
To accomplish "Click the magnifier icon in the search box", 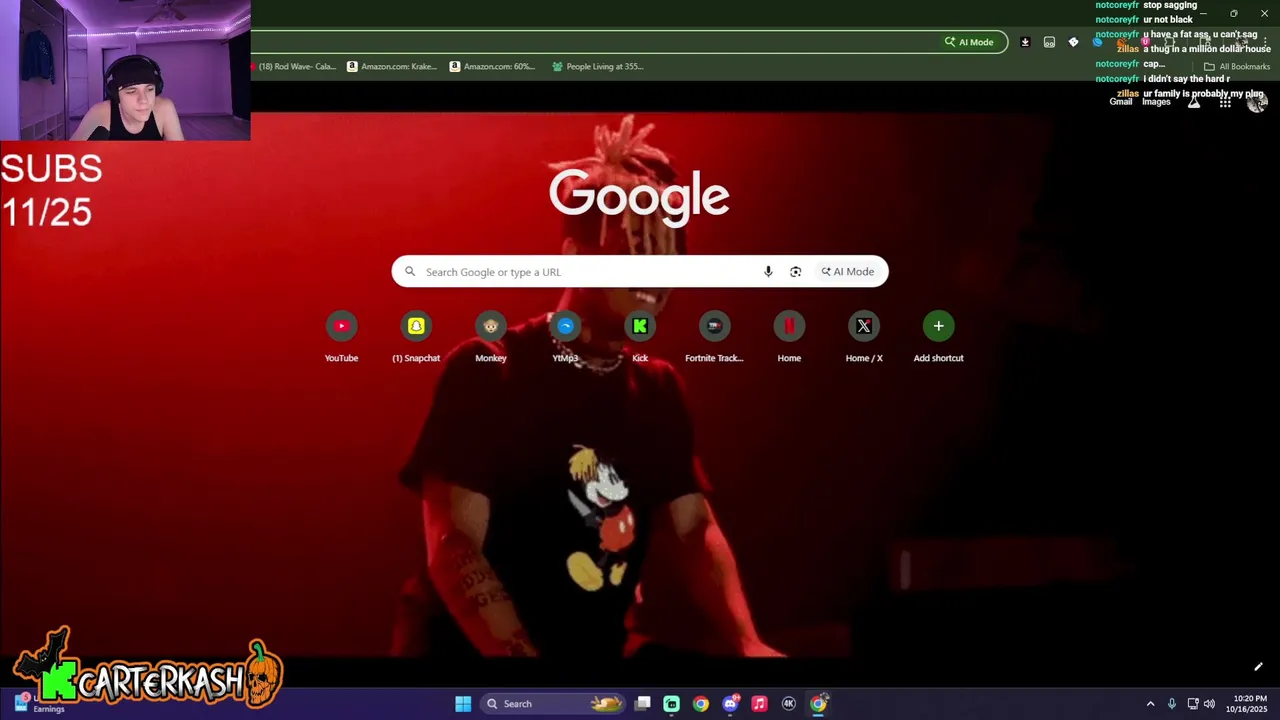I will click(x=410, y=272).
